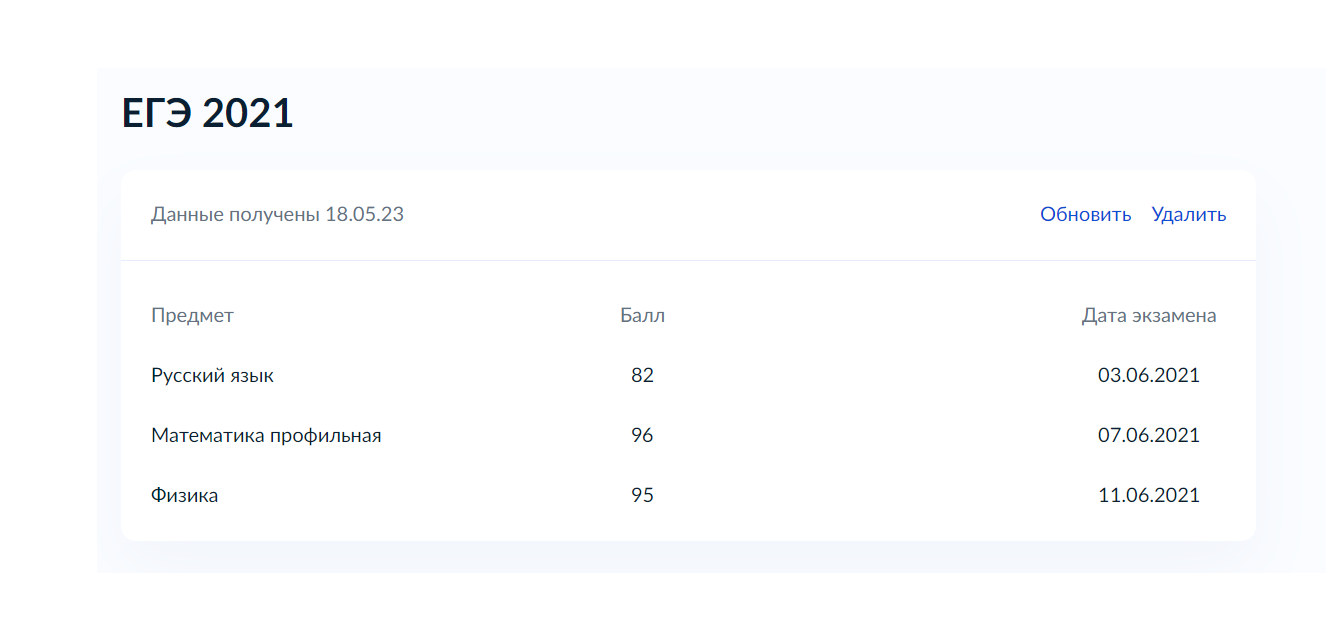Click the Обновить link
This screenshot has height=642, width=1340.
1085,215
